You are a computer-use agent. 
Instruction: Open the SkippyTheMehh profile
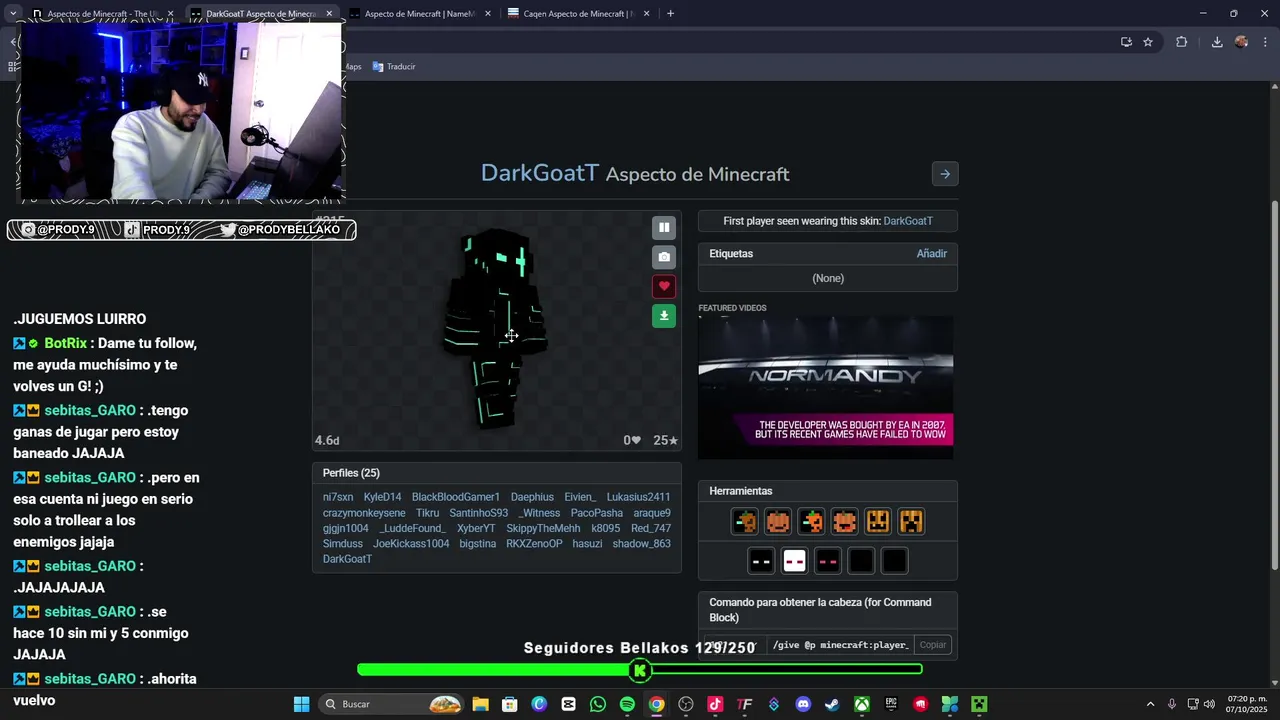pos(543,529)
